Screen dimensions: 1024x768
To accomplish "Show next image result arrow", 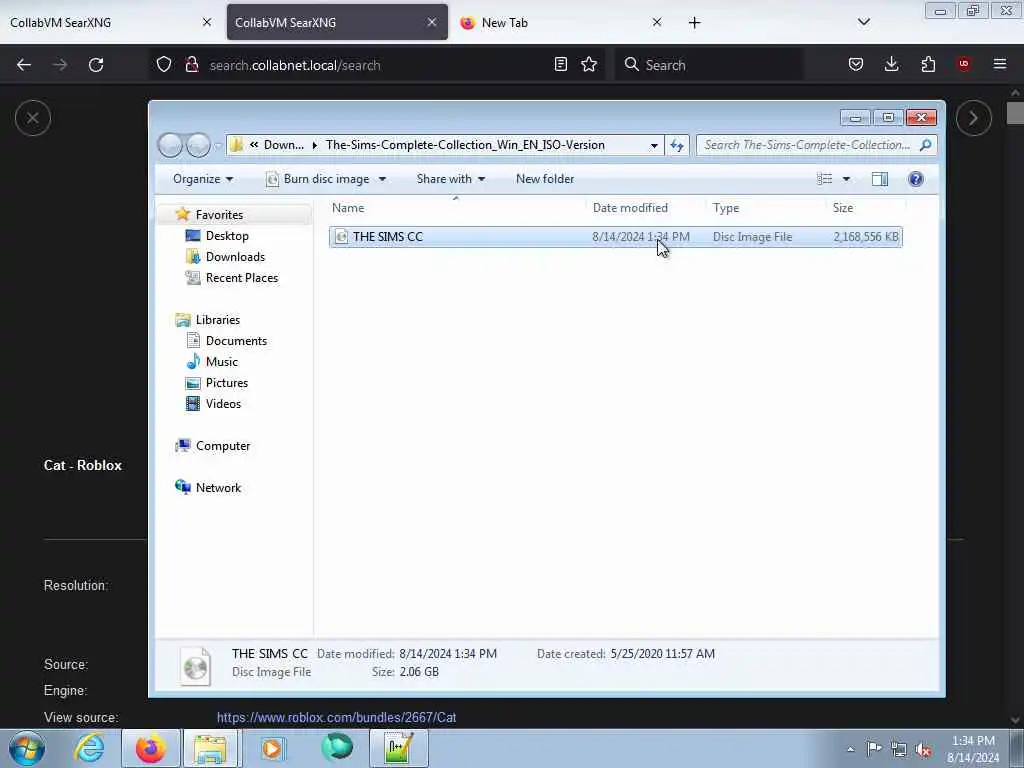I will tap(974, 118).
